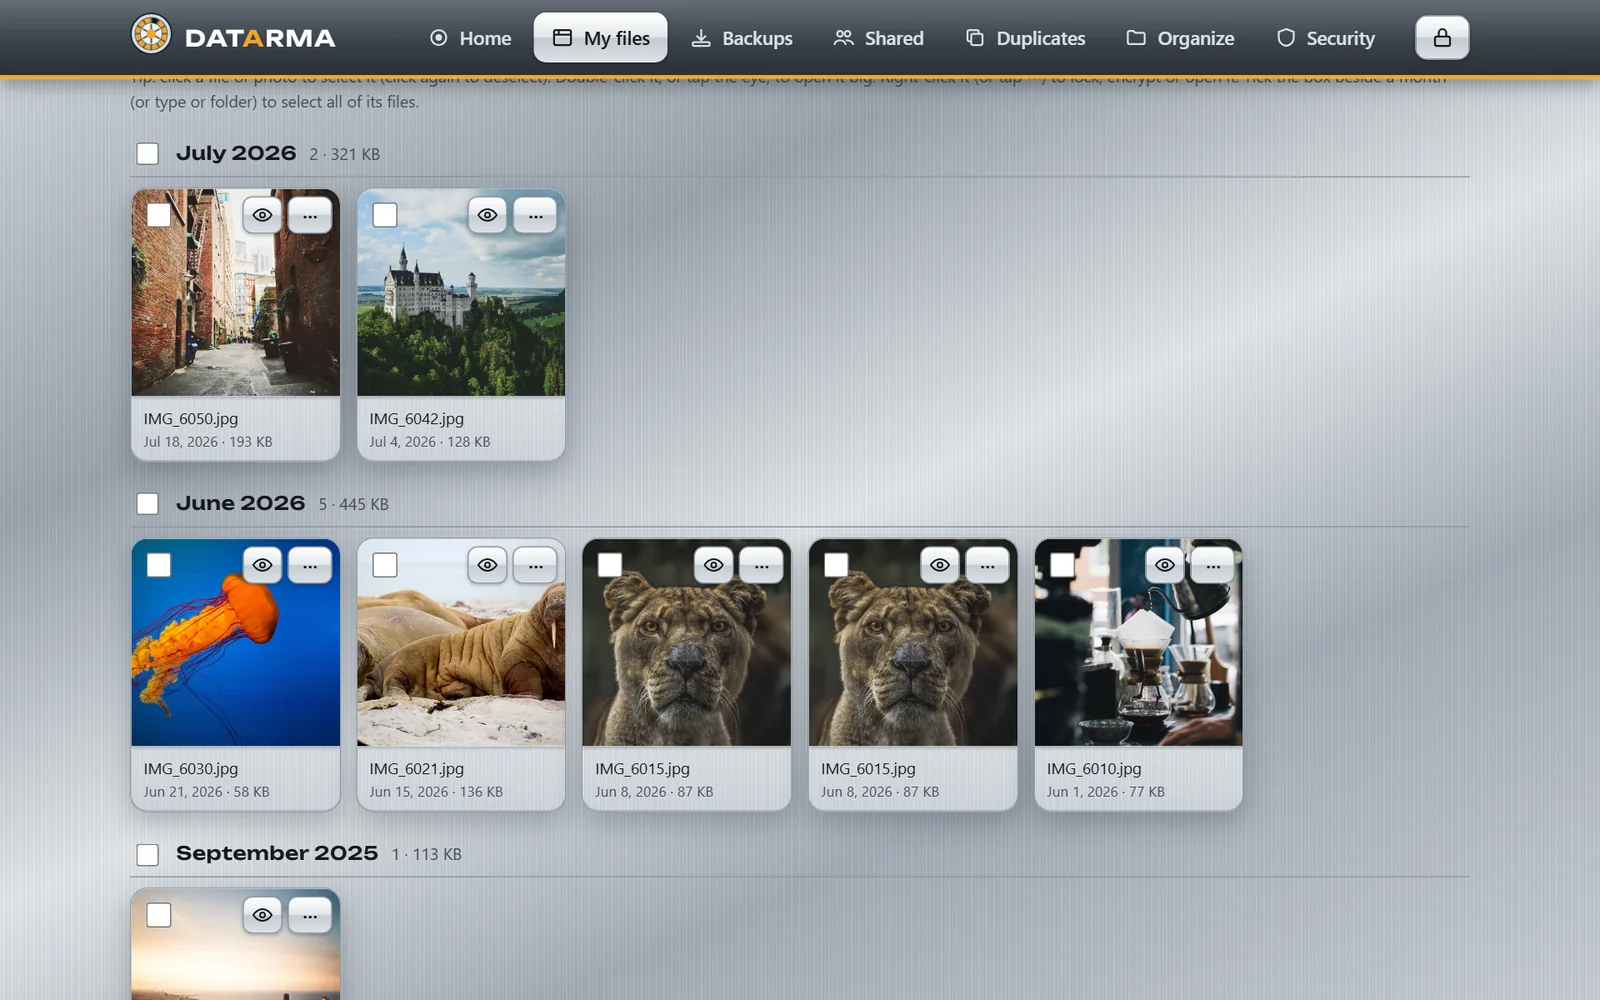1600x1000 pixels.
Task: Open the My files tab
Action: click(x=601, y=38)
